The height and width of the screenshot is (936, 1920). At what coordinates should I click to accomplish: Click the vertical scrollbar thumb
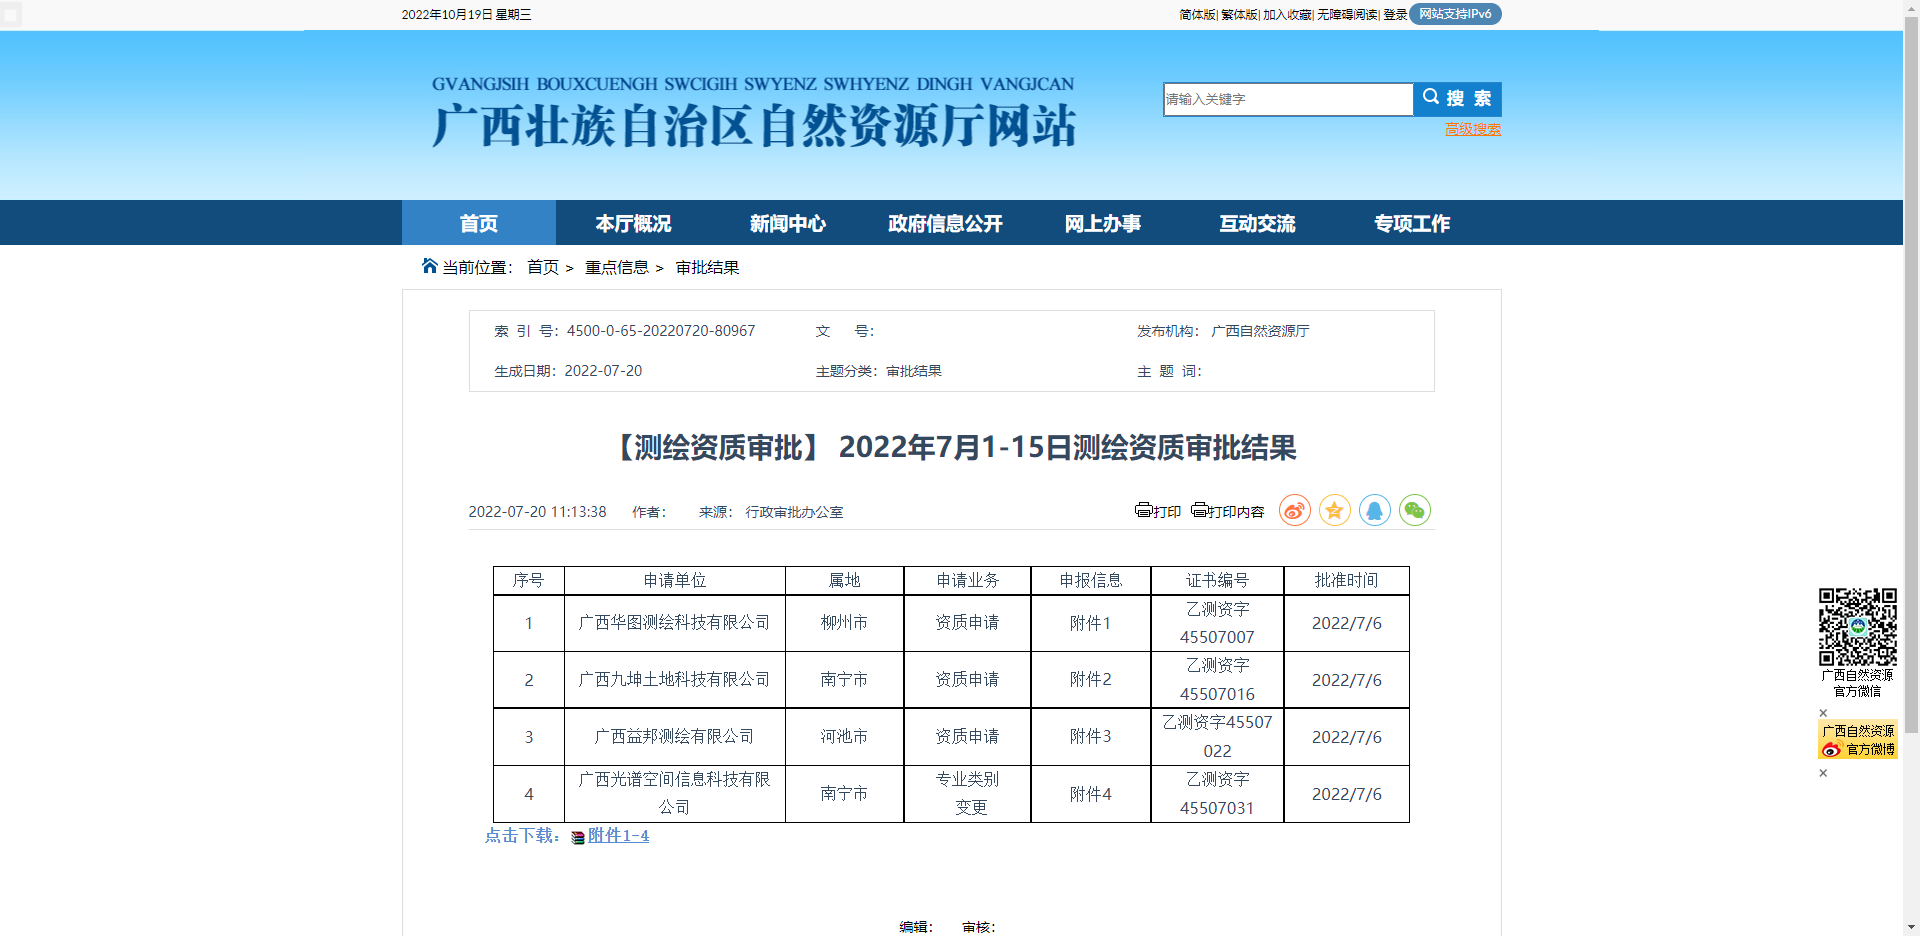[1911, 375]
